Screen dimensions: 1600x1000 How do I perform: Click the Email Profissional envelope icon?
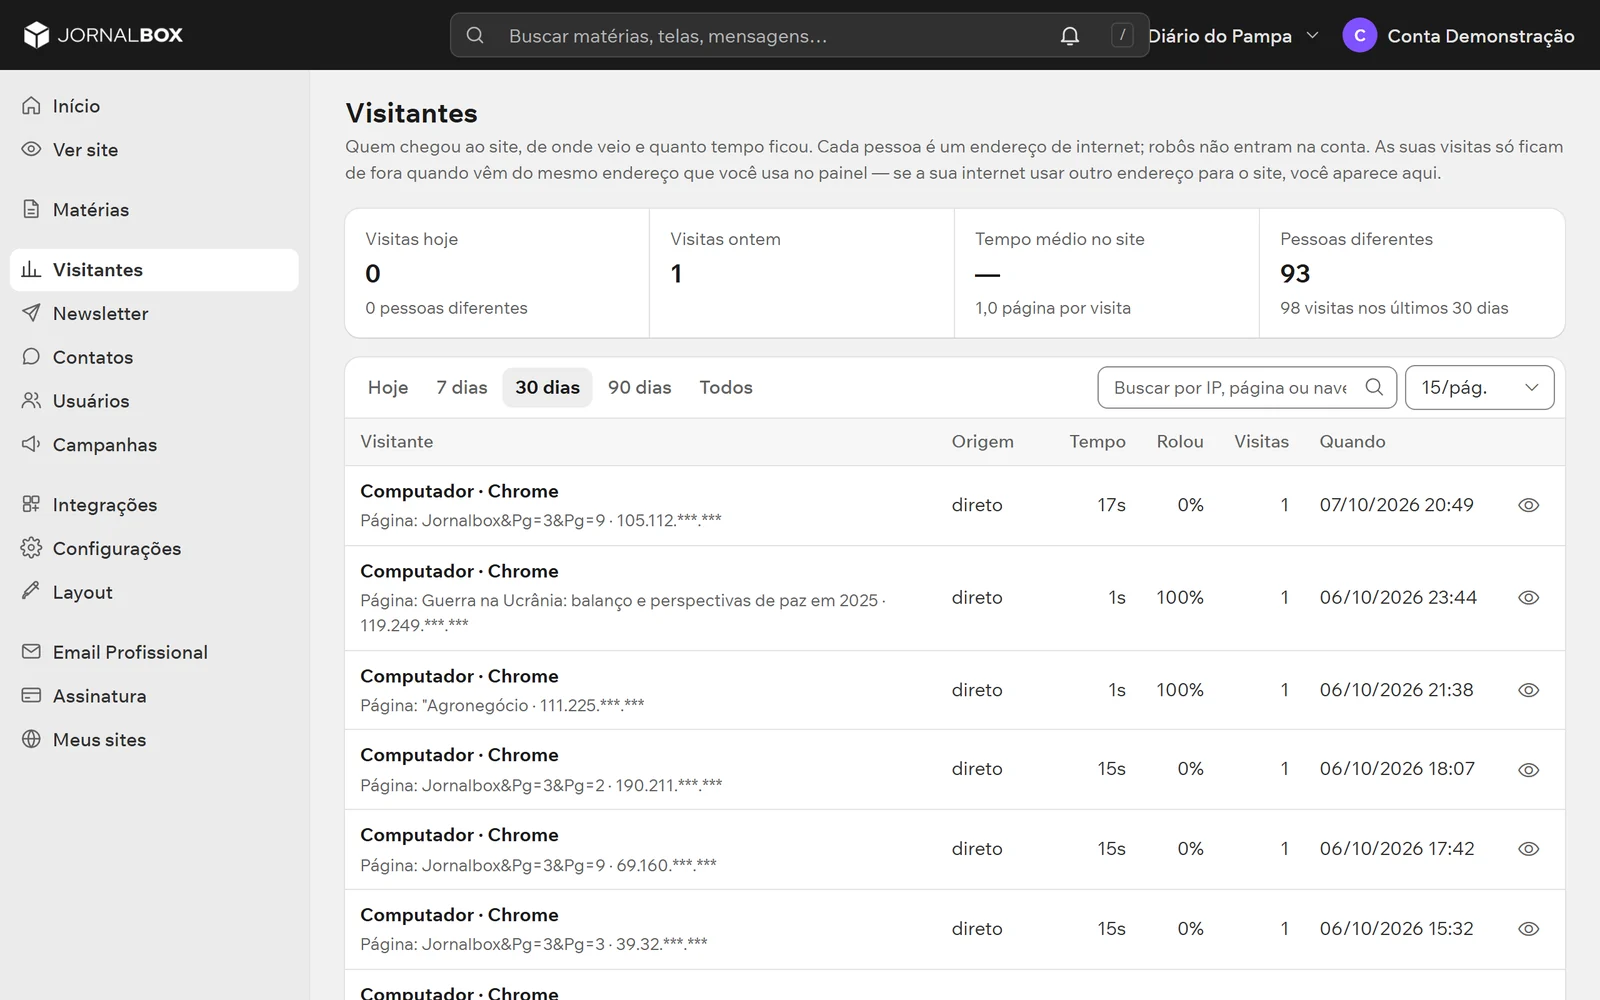(x=32, y=652)
